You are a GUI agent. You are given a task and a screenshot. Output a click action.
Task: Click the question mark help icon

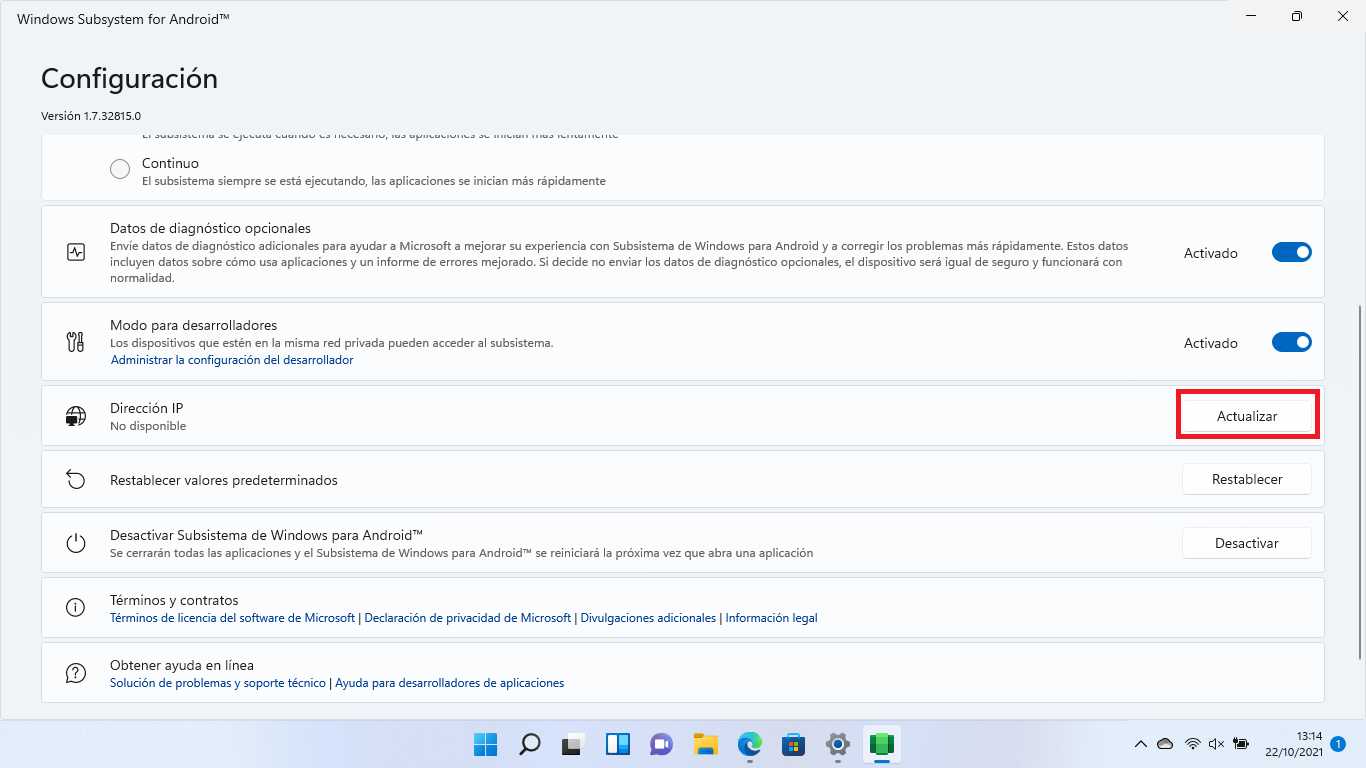click(x=76, y=673)
